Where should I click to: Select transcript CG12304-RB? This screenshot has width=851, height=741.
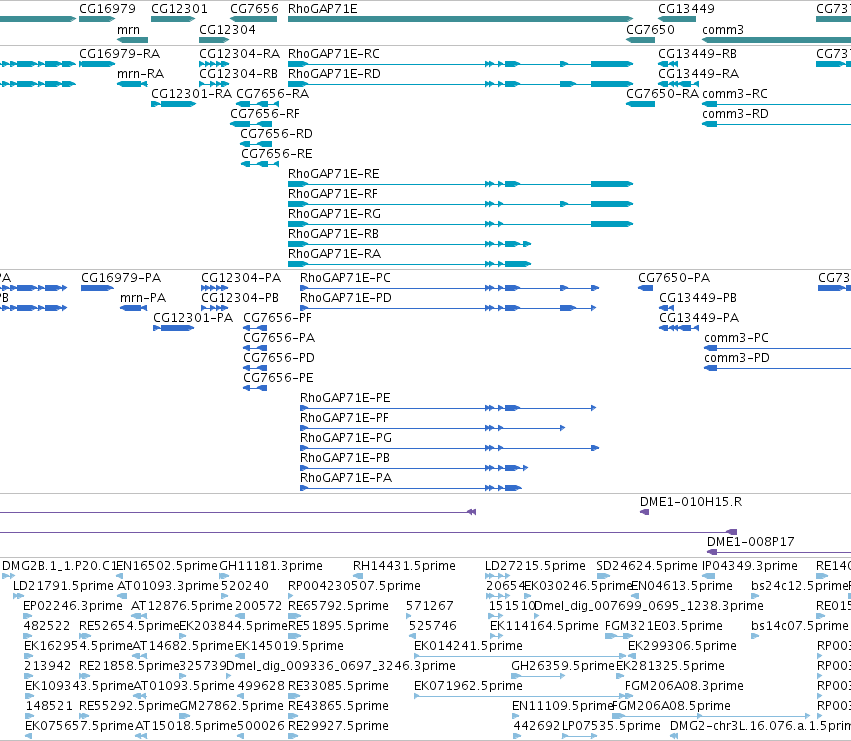click(238, 74)
